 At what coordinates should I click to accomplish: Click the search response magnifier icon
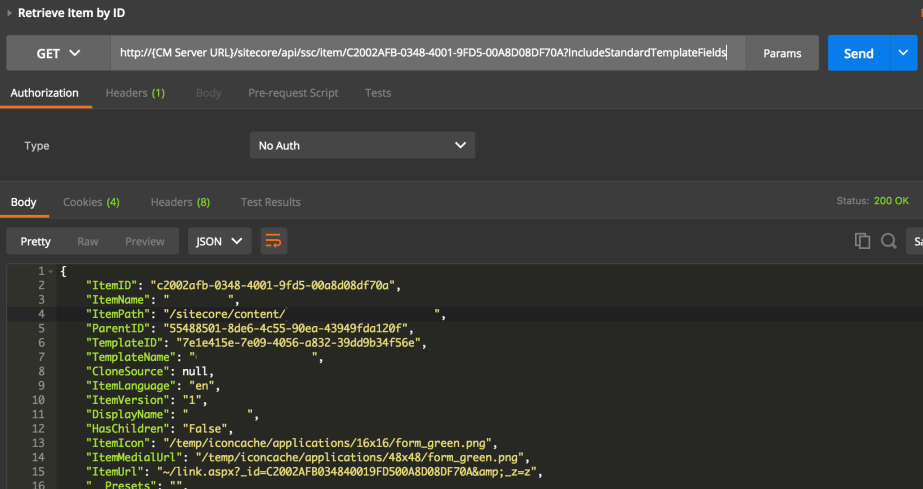click(x=888, y=241)
